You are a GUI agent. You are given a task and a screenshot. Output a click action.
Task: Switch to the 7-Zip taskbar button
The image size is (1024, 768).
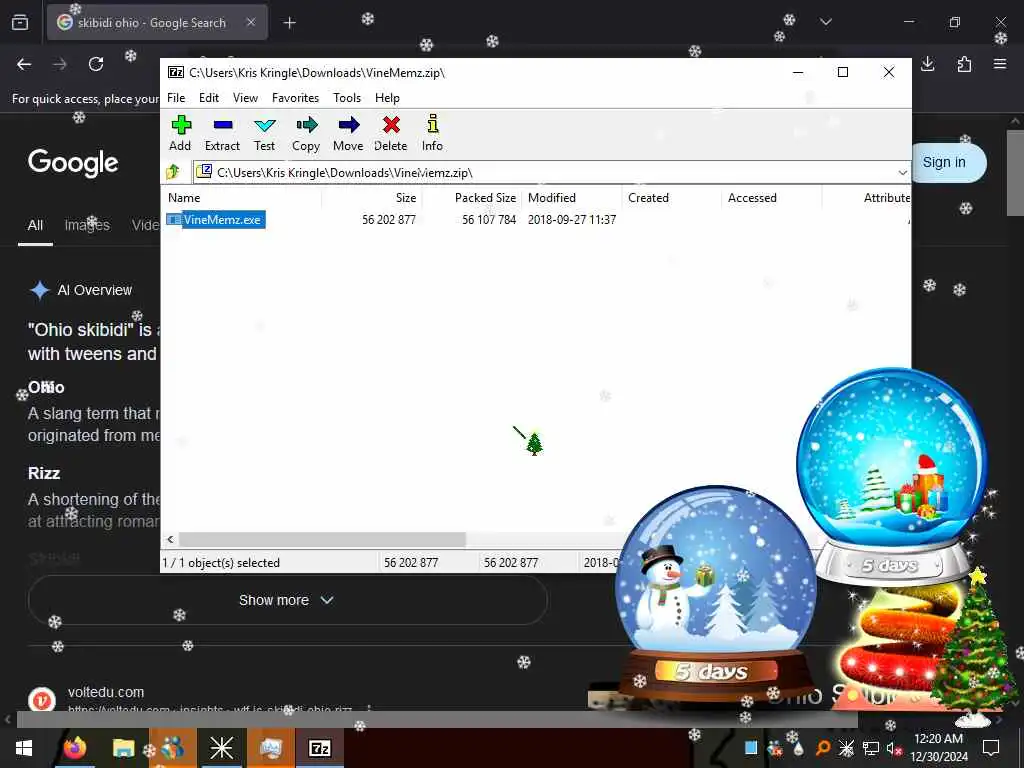(x=320, y=748)
